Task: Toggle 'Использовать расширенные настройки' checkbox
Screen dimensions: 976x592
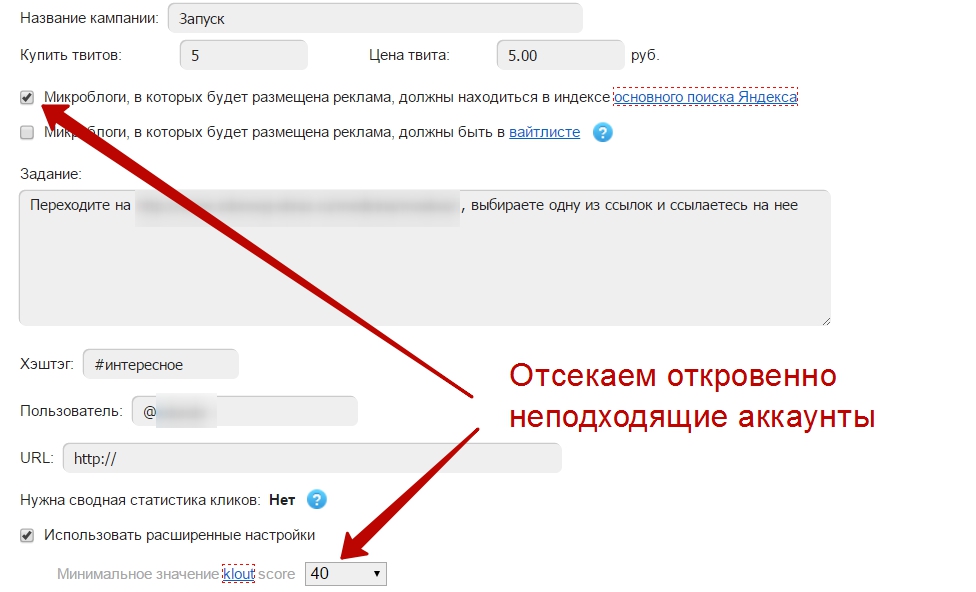Action: pyautogui.click(x=27, y=535)
